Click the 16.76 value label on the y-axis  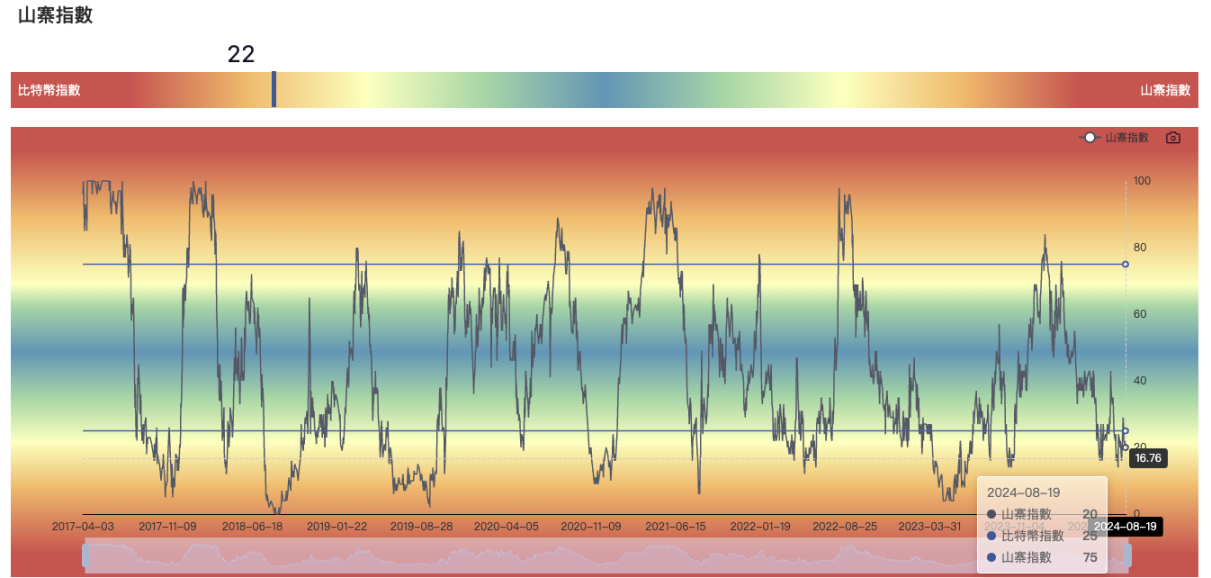coord(1148,459)
